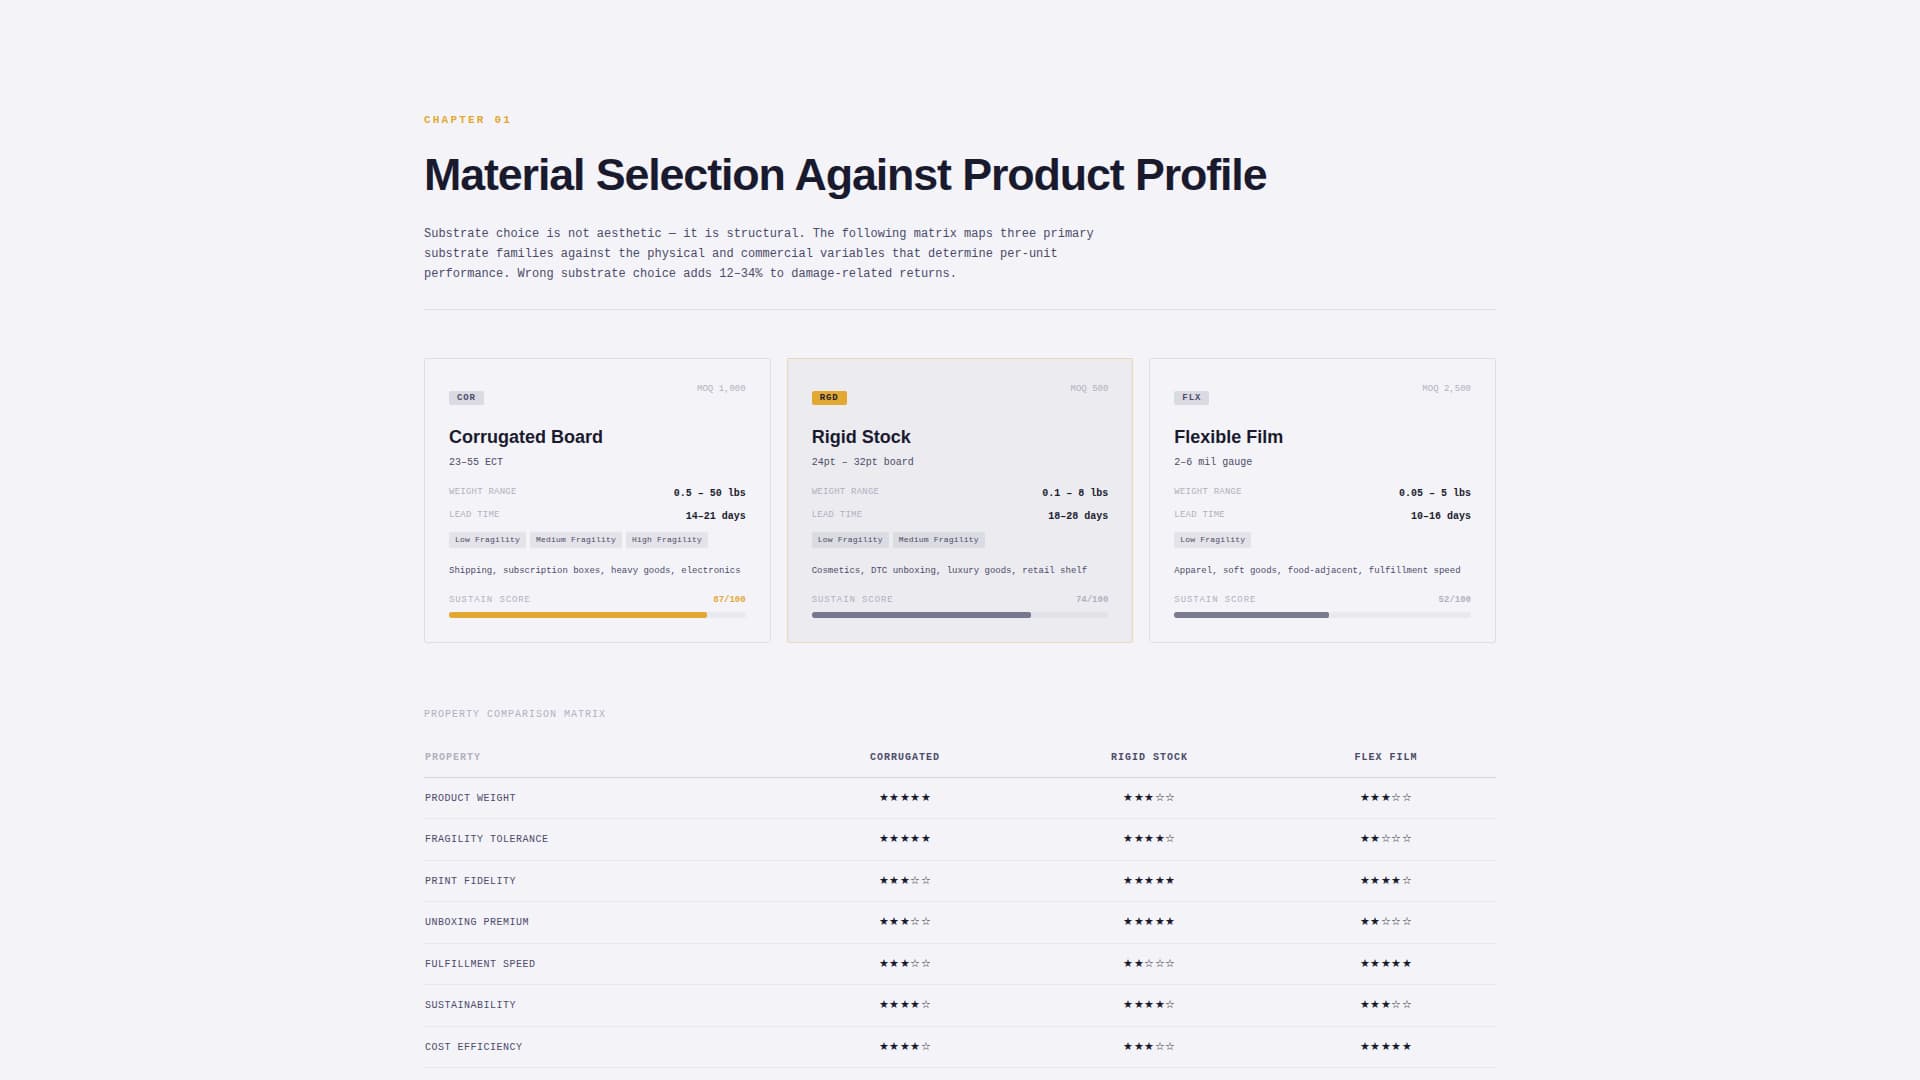Expand the Corrugated Board card
Viewport: 1920px width, 1080px height.
(x=597, y=500)
